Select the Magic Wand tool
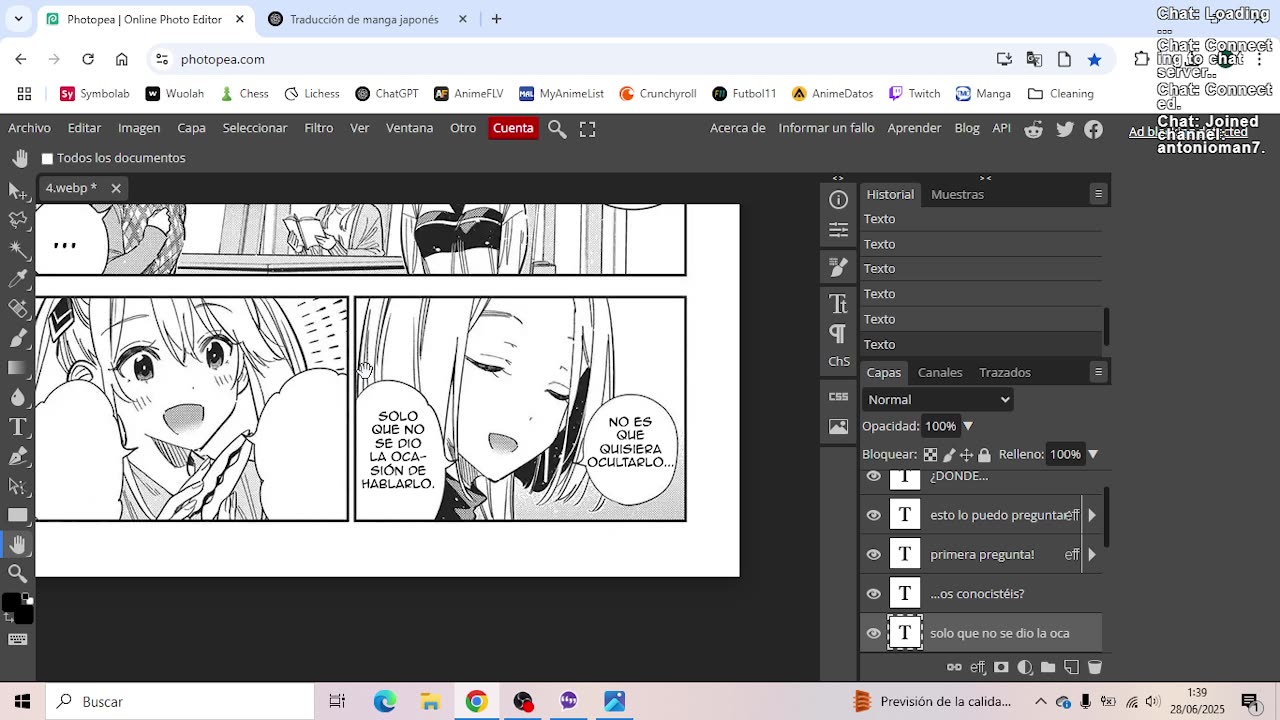Viewport: 1280px width, 720px height. (17, 249)
